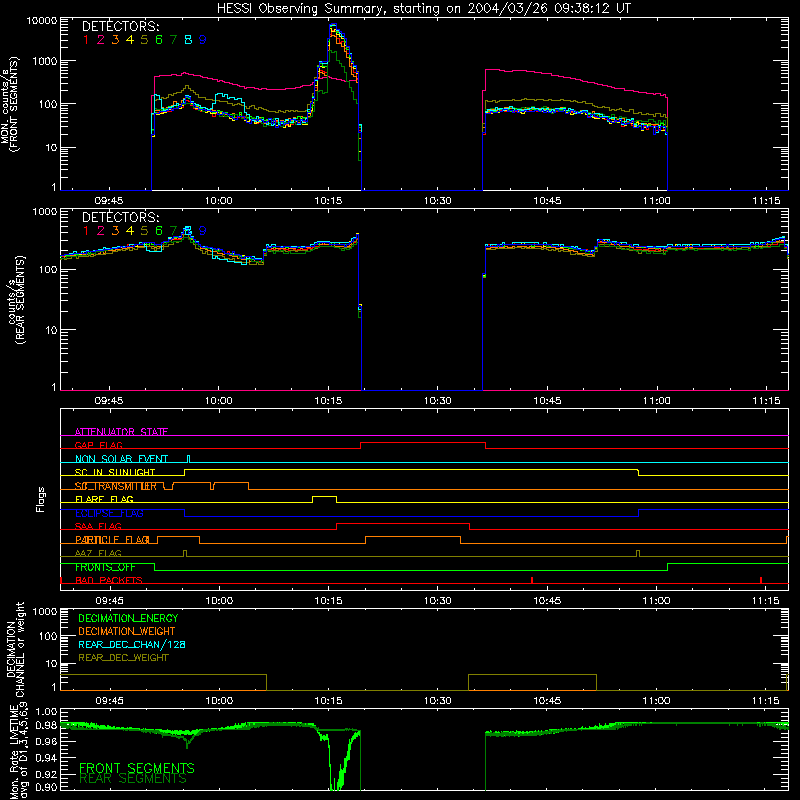The height and width of the screenshot is (800, 800).
Task: Click the vertical Flags axis label
Action: pos(41,499)
